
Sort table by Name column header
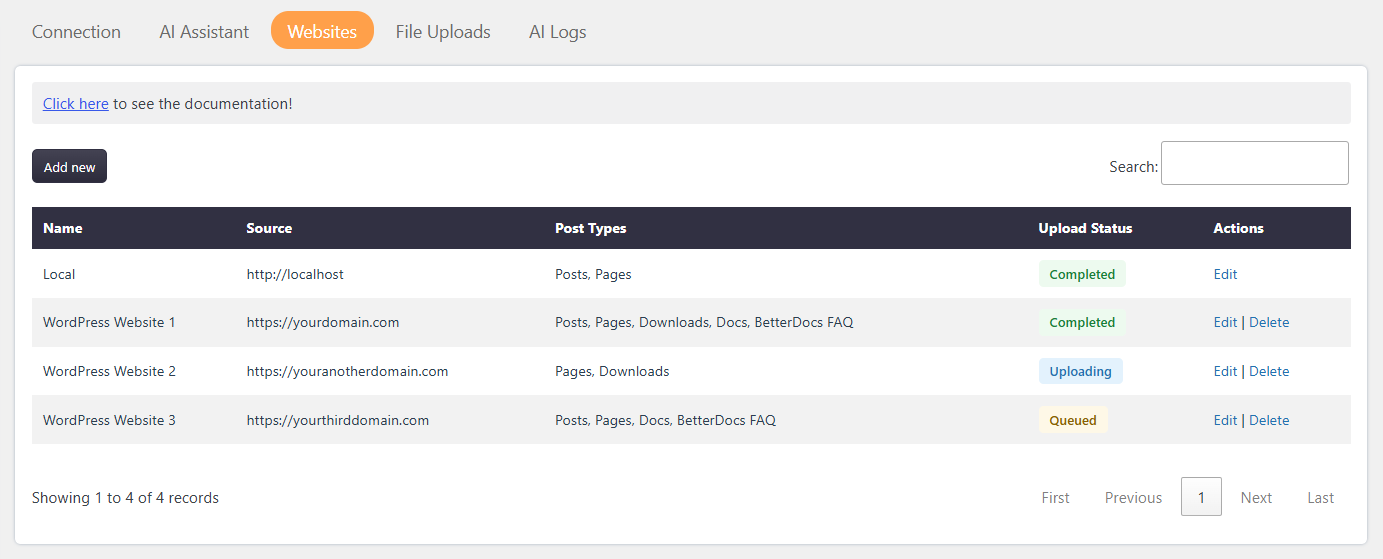coord(63,228)
